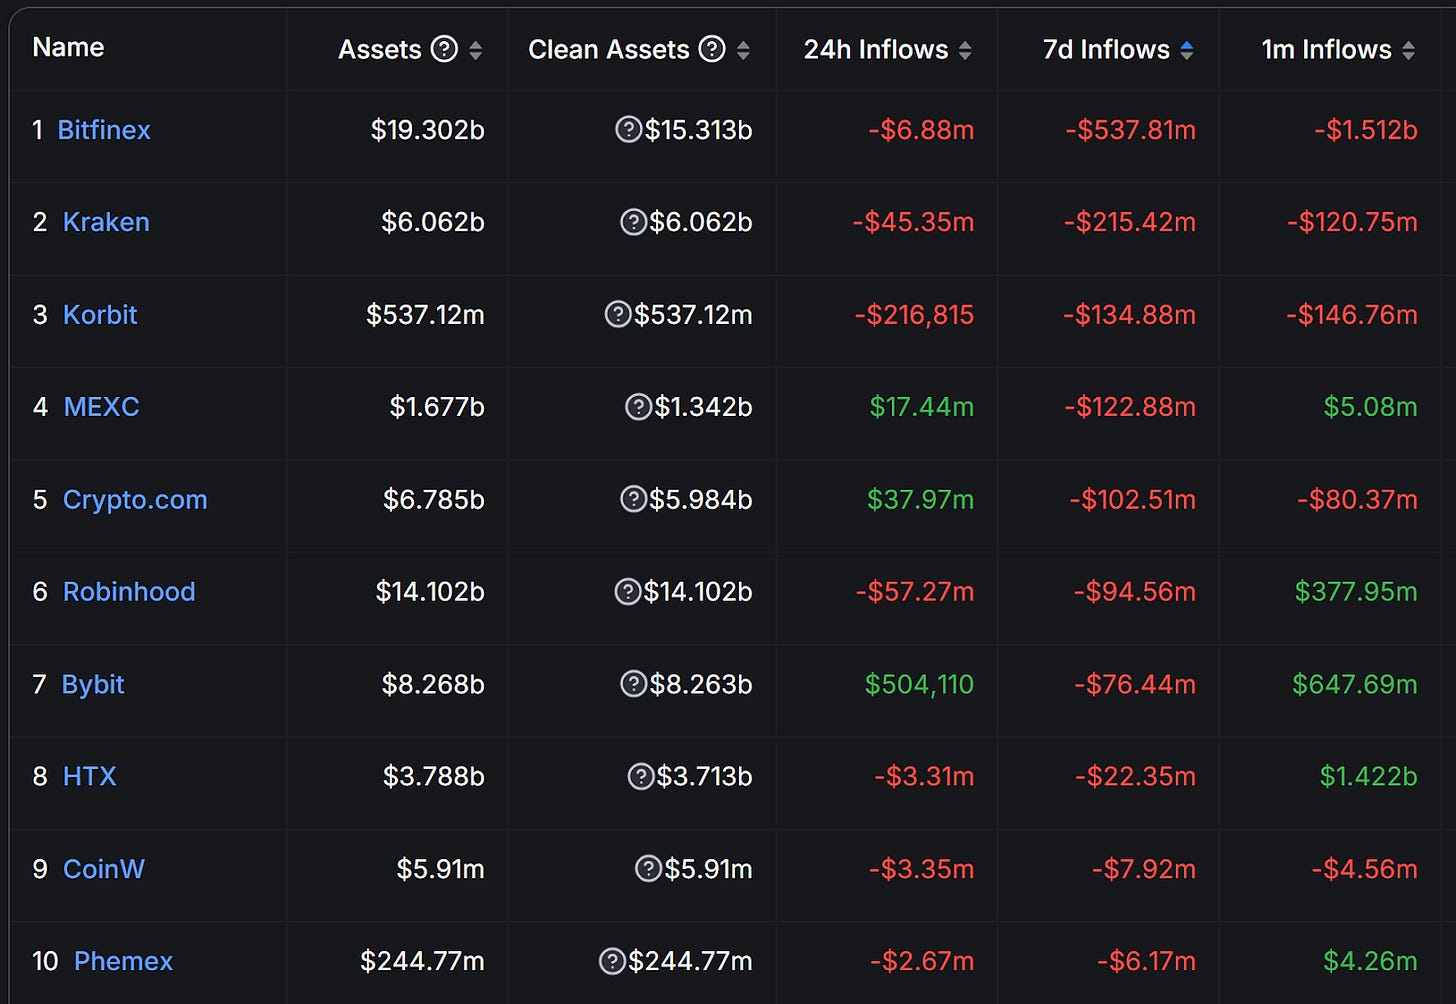1456x1004 pixels.
Task: Select MEXC 1m inflow $5.08m
Action: click(x=1370, y=407)
